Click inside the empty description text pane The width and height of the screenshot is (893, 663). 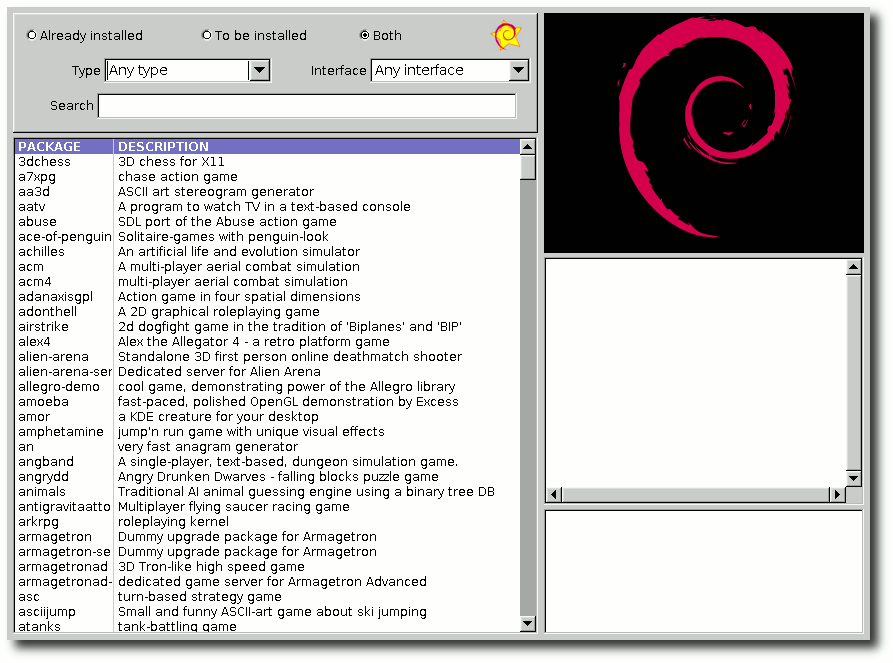[696, 373]
